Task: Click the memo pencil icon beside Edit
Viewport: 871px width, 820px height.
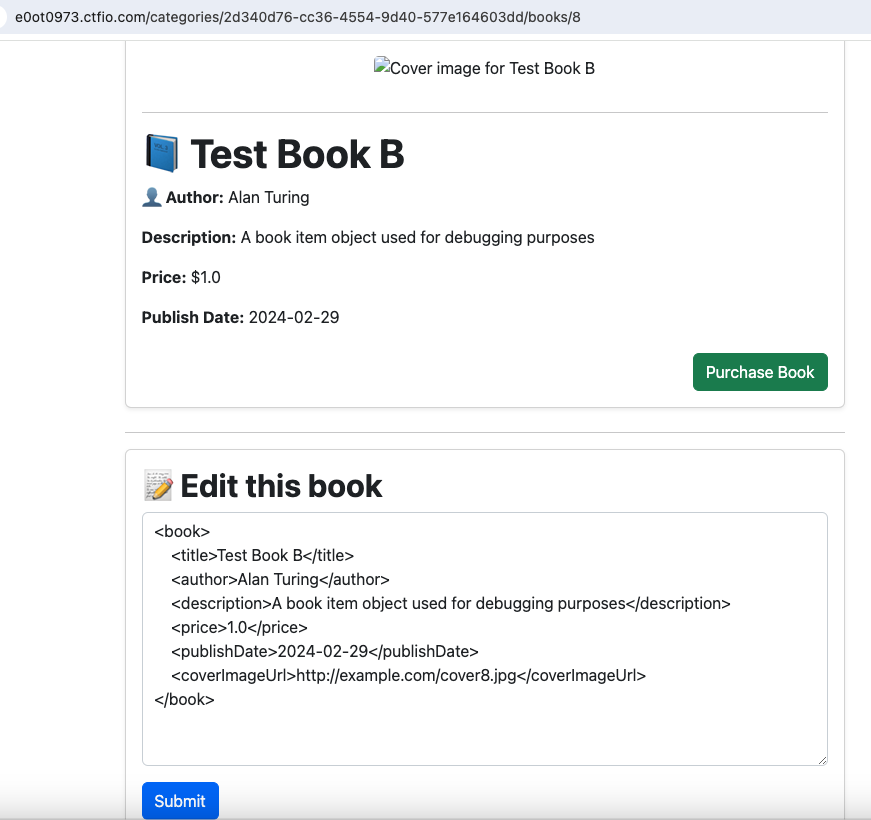Action: (x=158, y=485)
